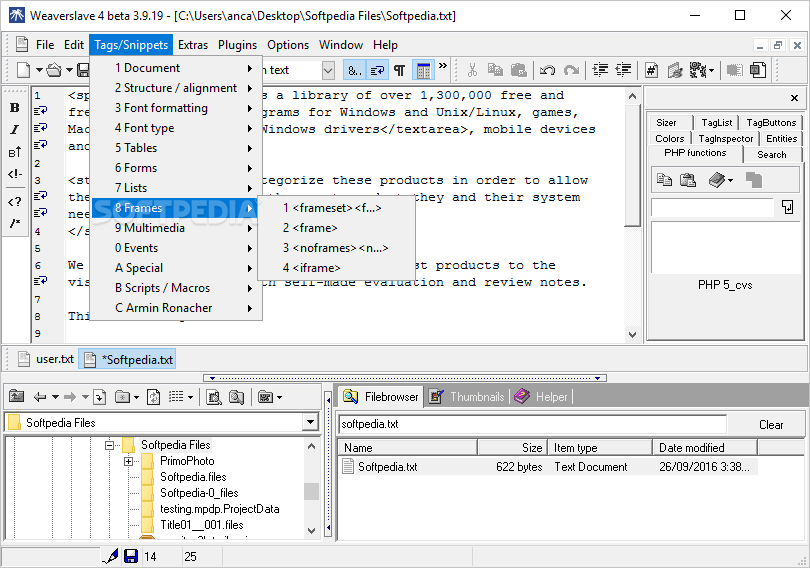Click the HTML comment tag icon
Image resolution: width=810 pixels, height=568 pixels.
click(x=14, y=174)
